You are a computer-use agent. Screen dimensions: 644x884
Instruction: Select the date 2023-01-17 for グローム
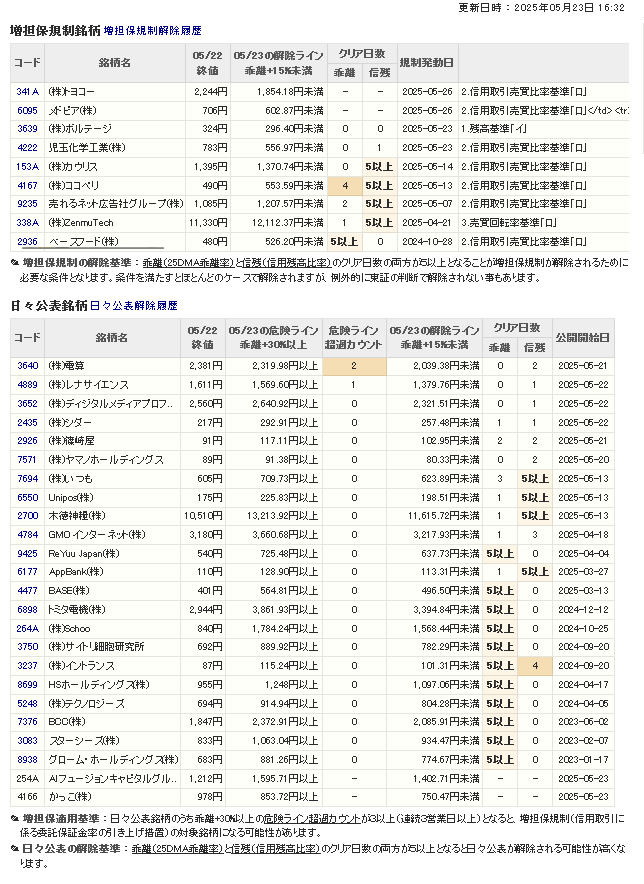coord(583,760)
